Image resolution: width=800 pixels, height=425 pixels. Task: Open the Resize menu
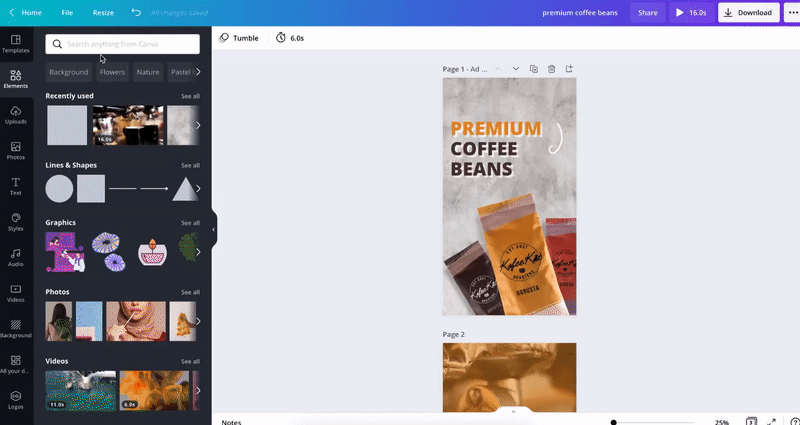pos(103,13)
